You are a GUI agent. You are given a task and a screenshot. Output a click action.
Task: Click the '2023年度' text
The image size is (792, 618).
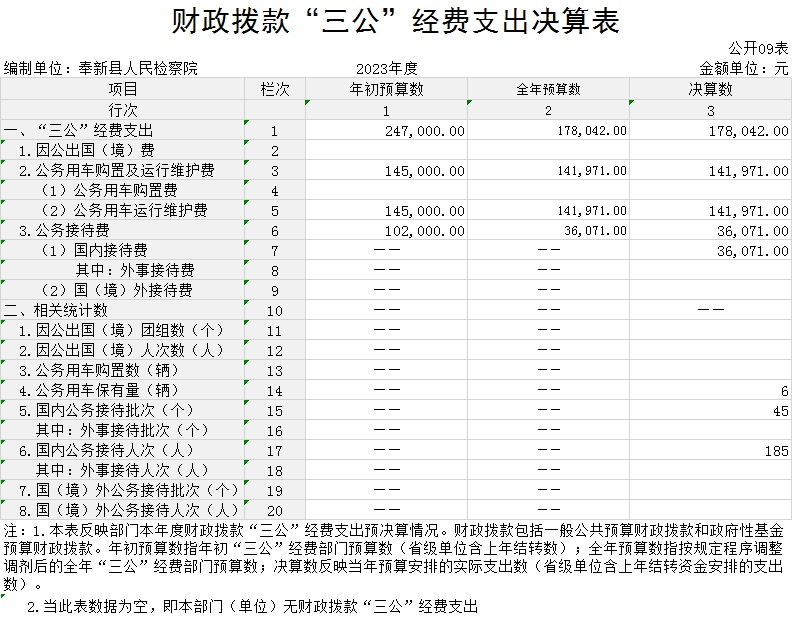click(x=386, y=68)
